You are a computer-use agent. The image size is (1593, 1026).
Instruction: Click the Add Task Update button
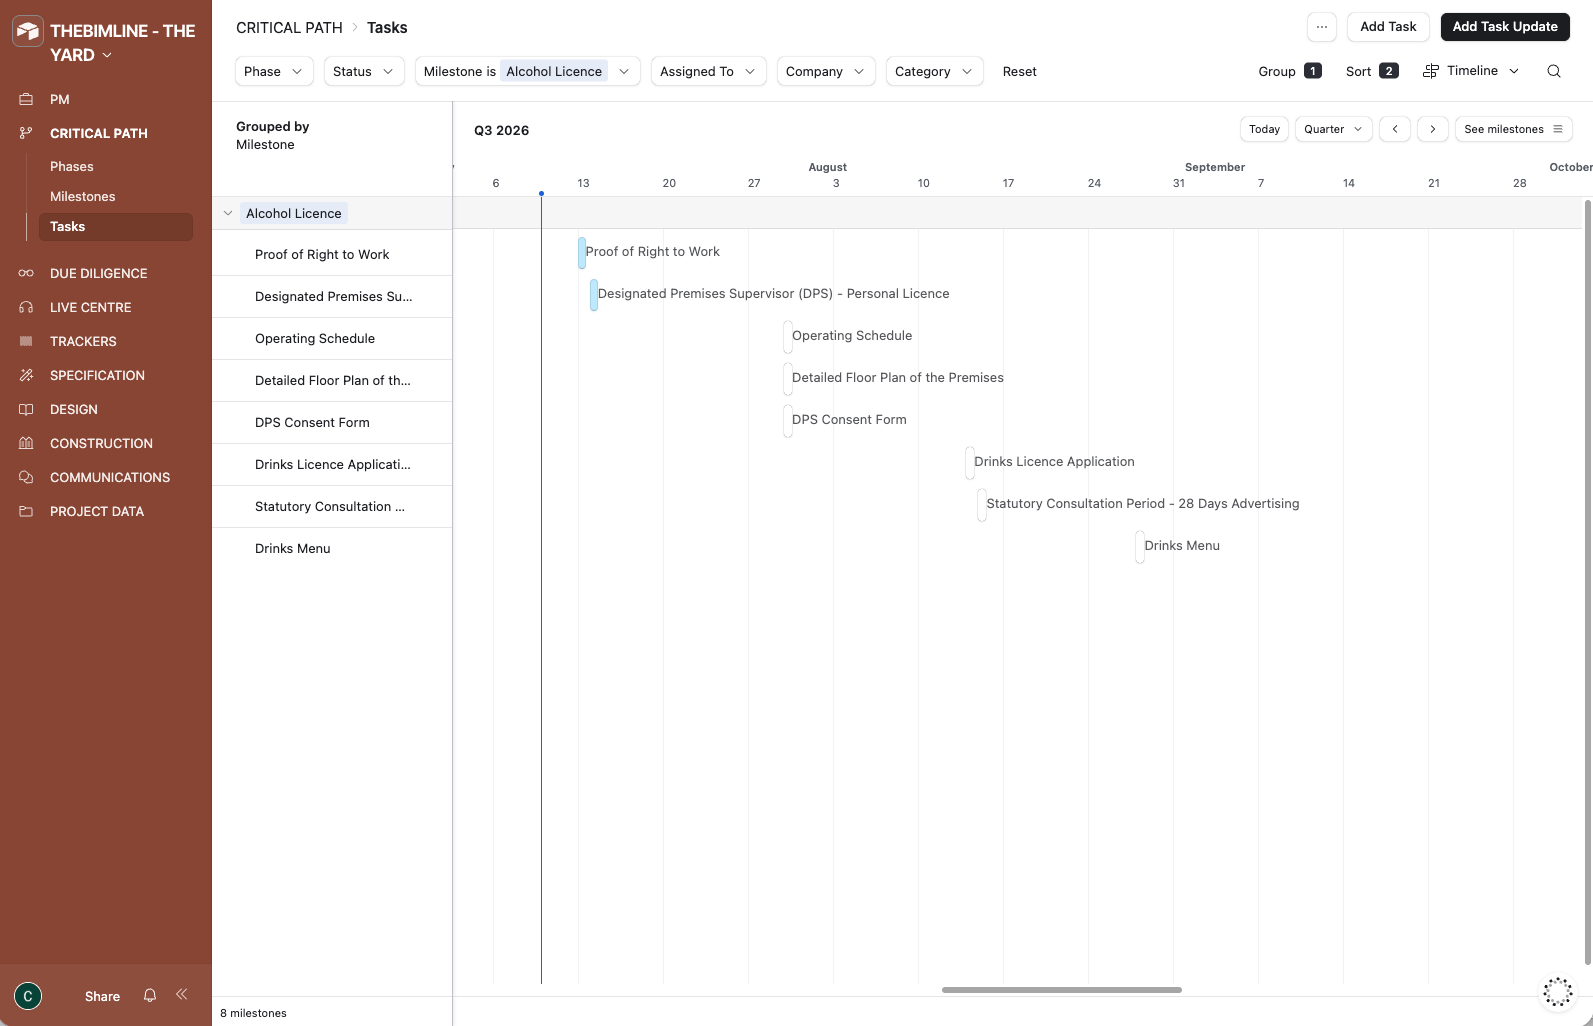point(1505,27)
